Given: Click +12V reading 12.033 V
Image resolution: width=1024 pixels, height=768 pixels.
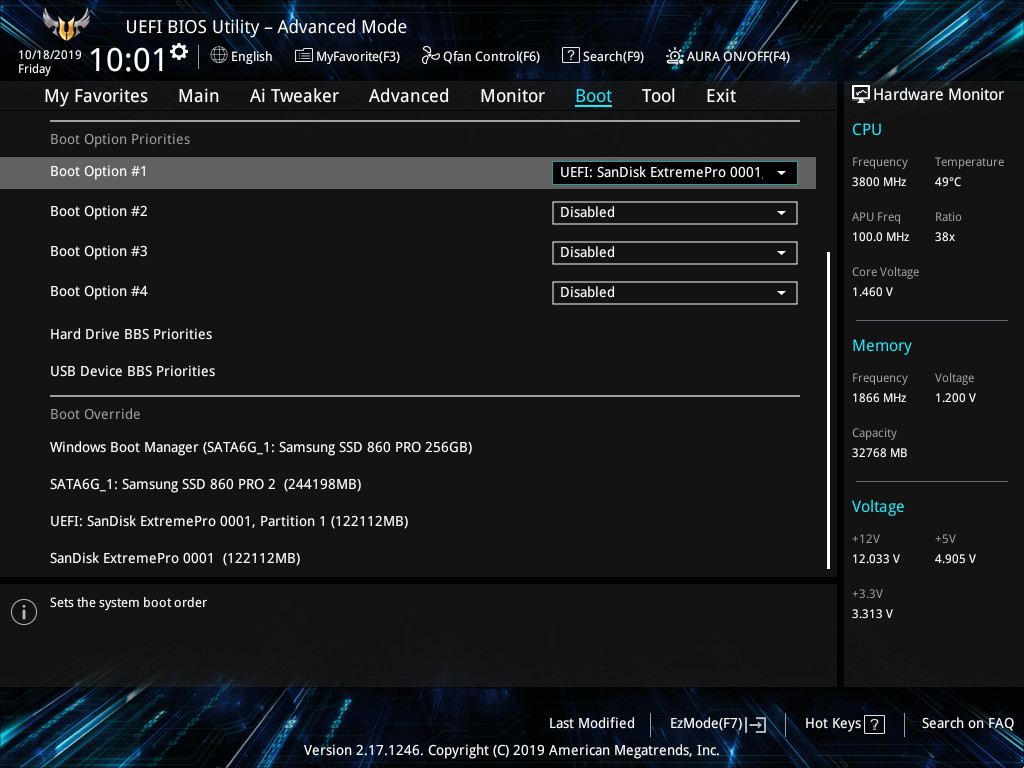Looking at the screenshot, I should coord(876,558).
